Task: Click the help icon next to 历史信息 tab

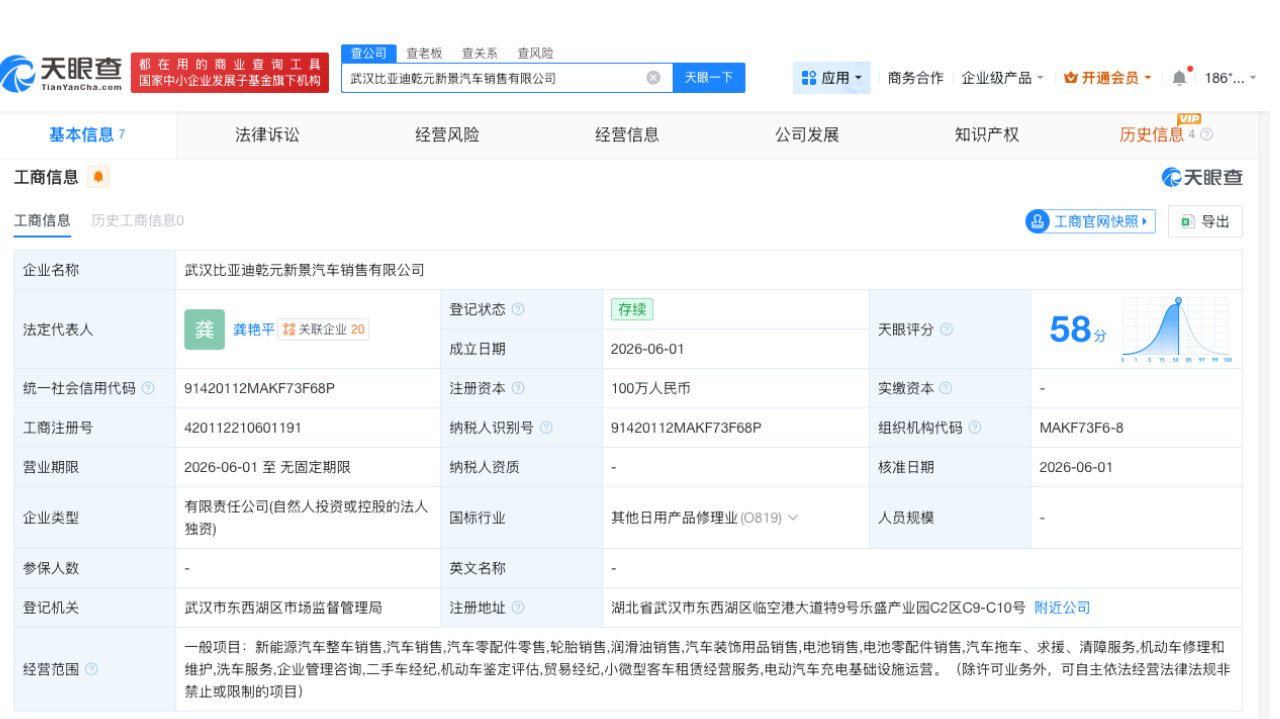Action: click(x=1206, y=135)
